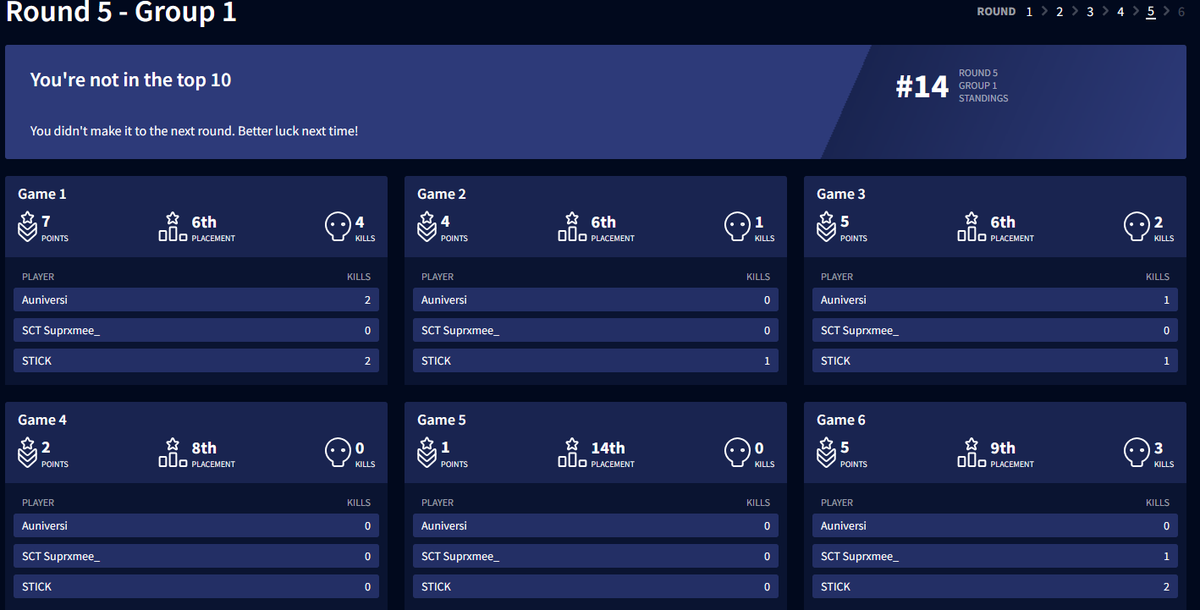Select Auniversi row in Game 2
Viewport: 1200px width, 610px height.
point(596,300)
